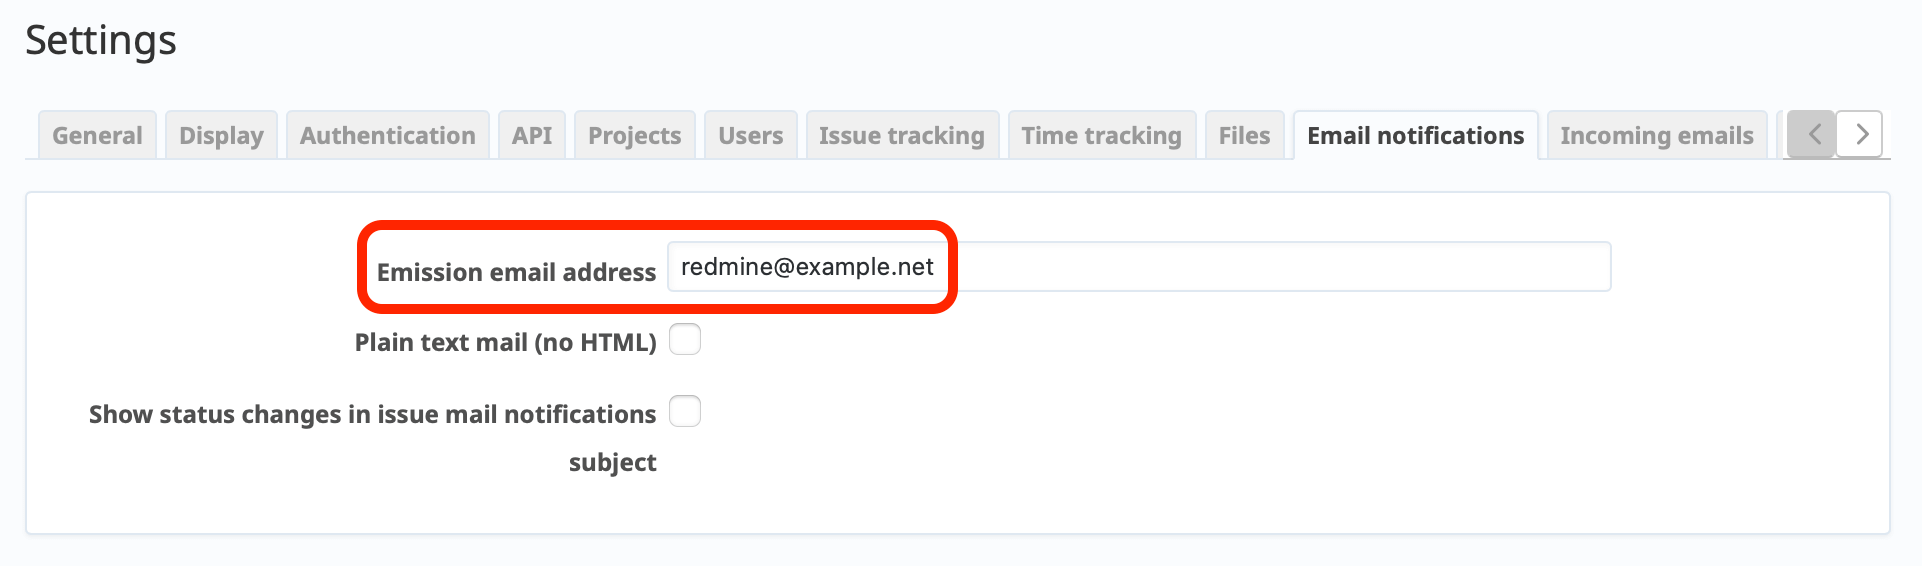Click the Show status changes label text

point(372,414)
